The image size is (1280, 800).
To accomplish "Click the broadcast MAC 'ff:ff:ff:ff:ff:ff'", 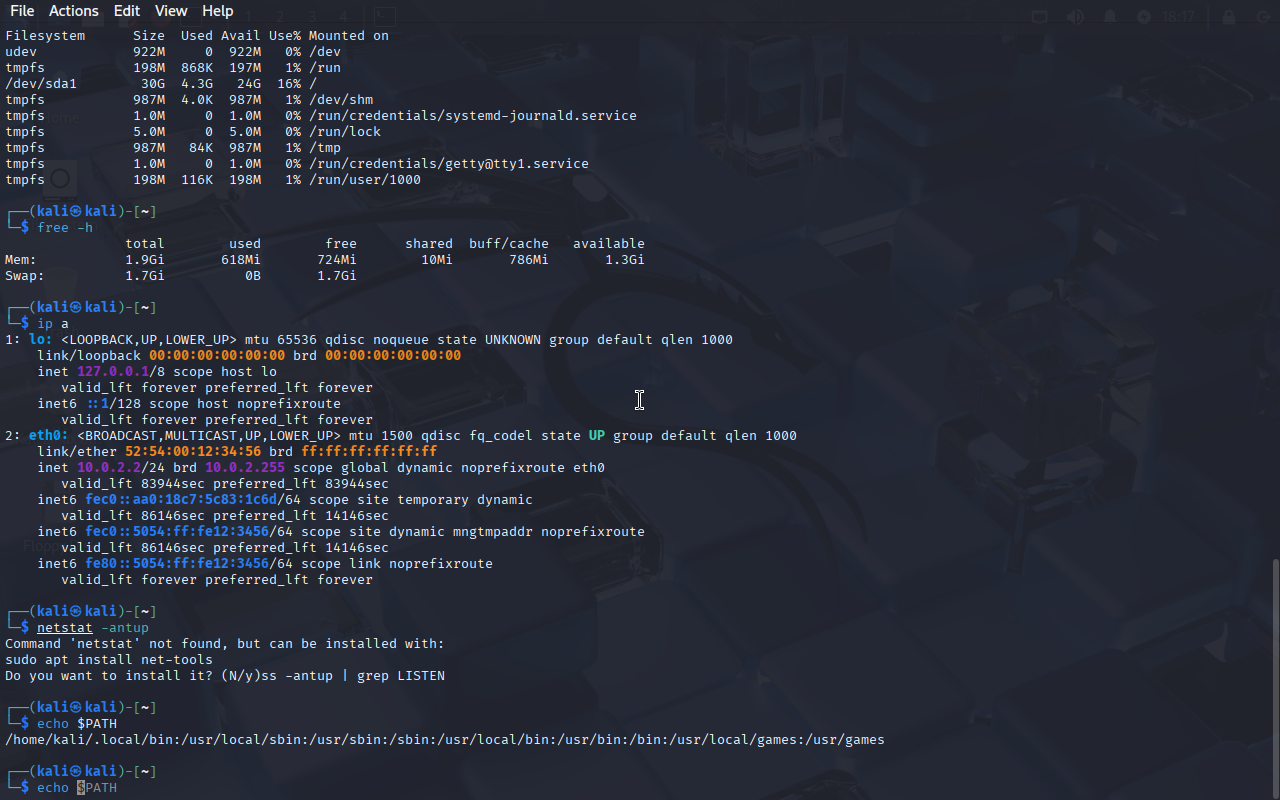I will [369, 452].
